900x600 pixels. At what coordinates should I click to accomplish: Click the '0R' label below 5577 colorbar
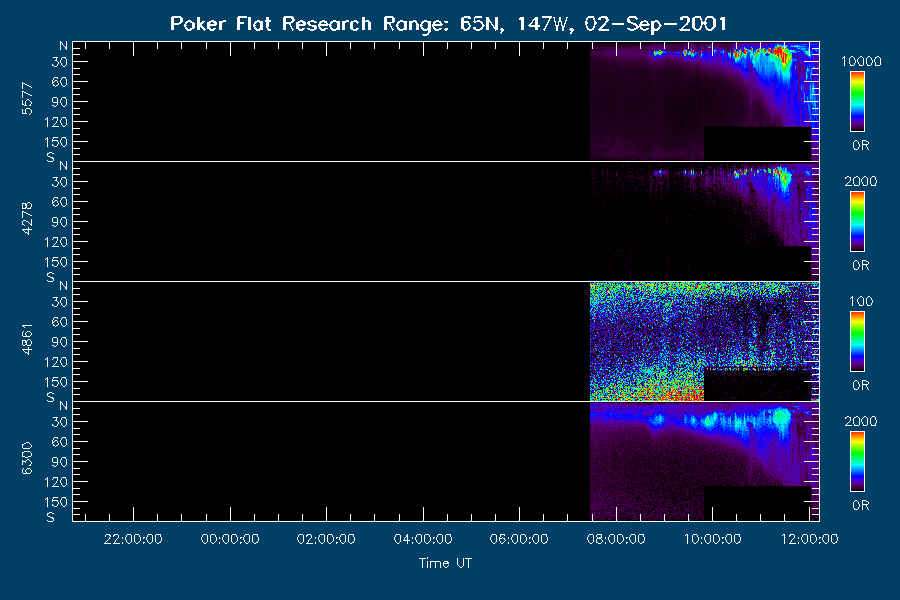861,145
